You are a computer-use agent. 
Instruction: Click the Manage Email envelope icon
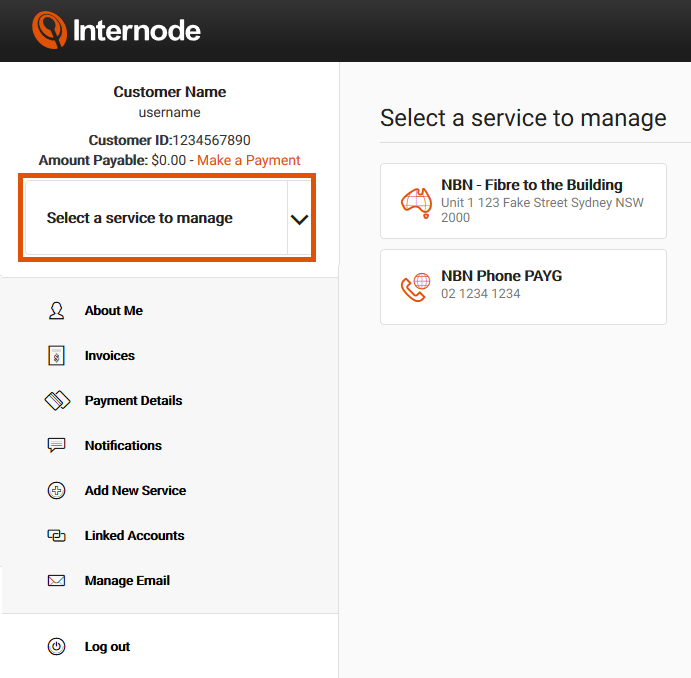click(56, 581)
